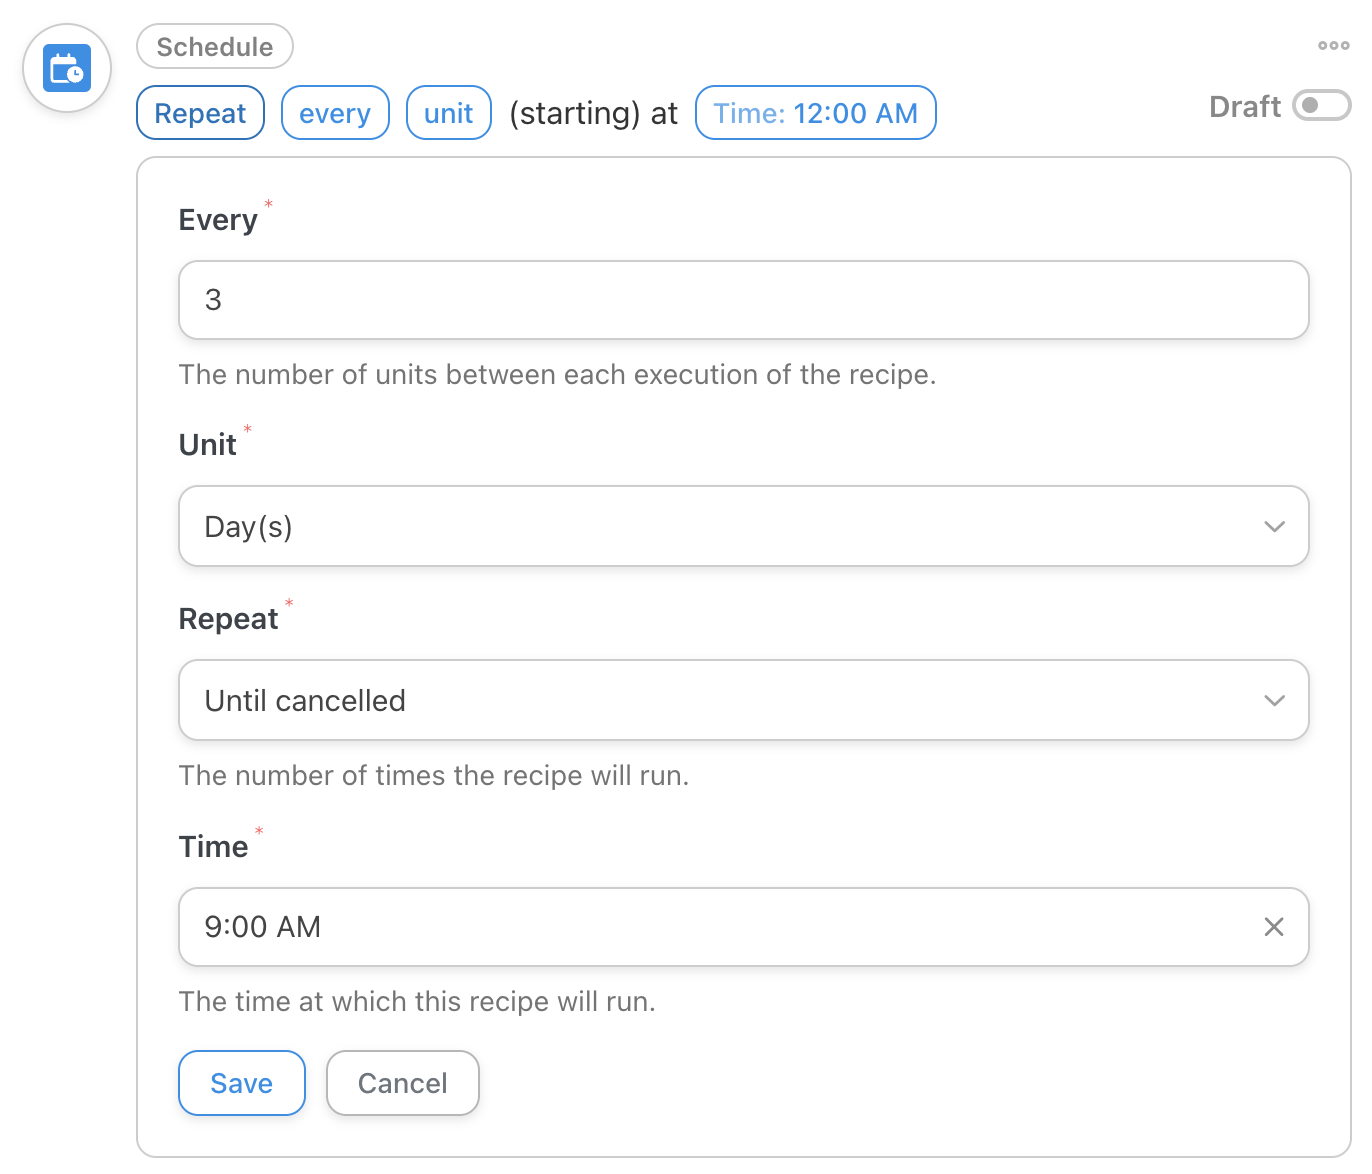
Task: Select the every pill in the header
Action: (335, 113)
